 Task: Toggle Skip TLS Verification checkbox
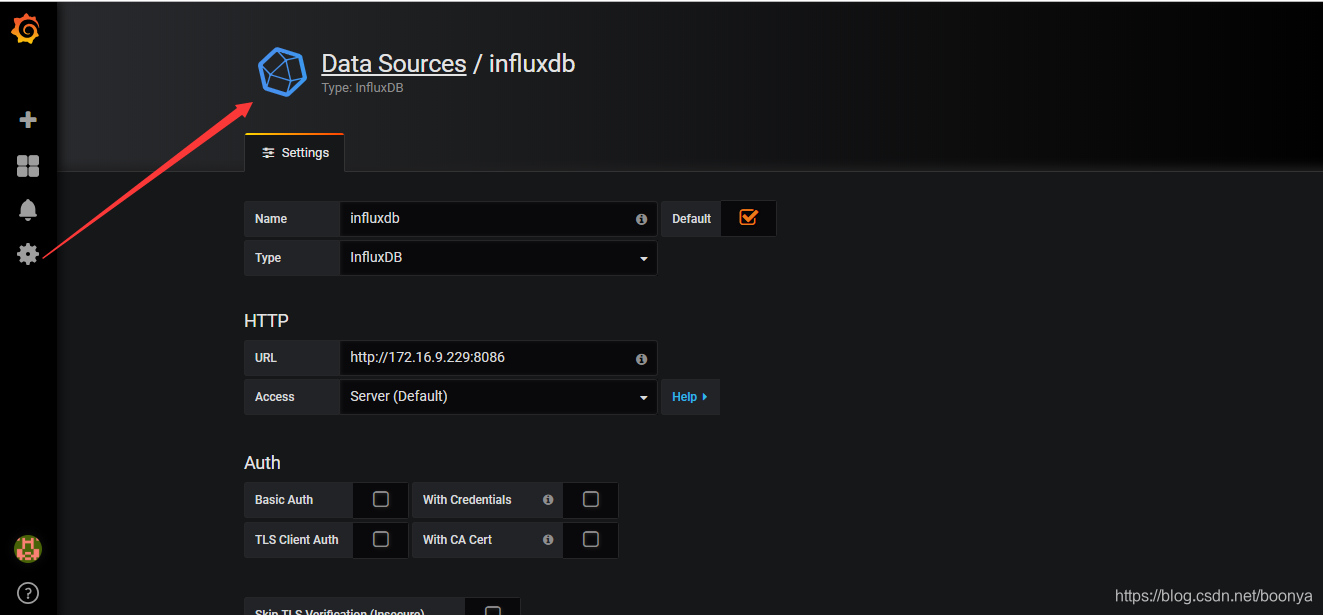pos(492,610)
